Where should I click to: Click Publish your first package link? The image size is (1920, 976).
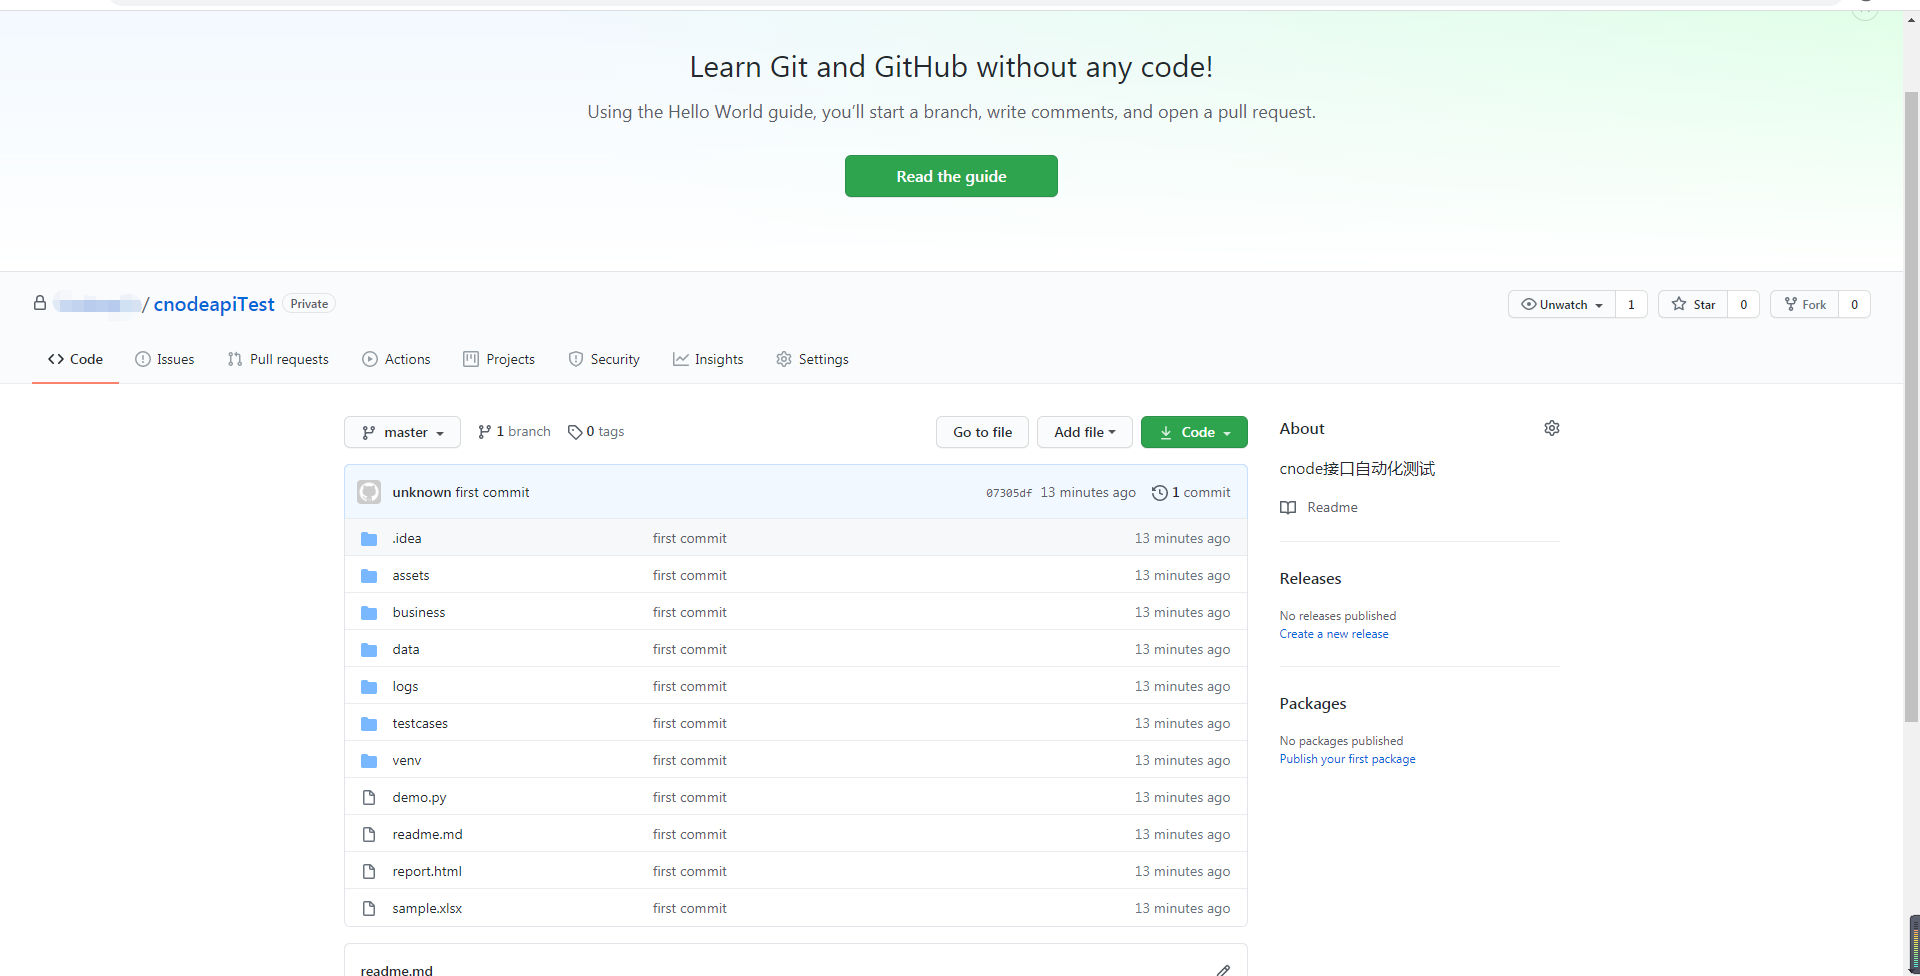(1347, 759)
